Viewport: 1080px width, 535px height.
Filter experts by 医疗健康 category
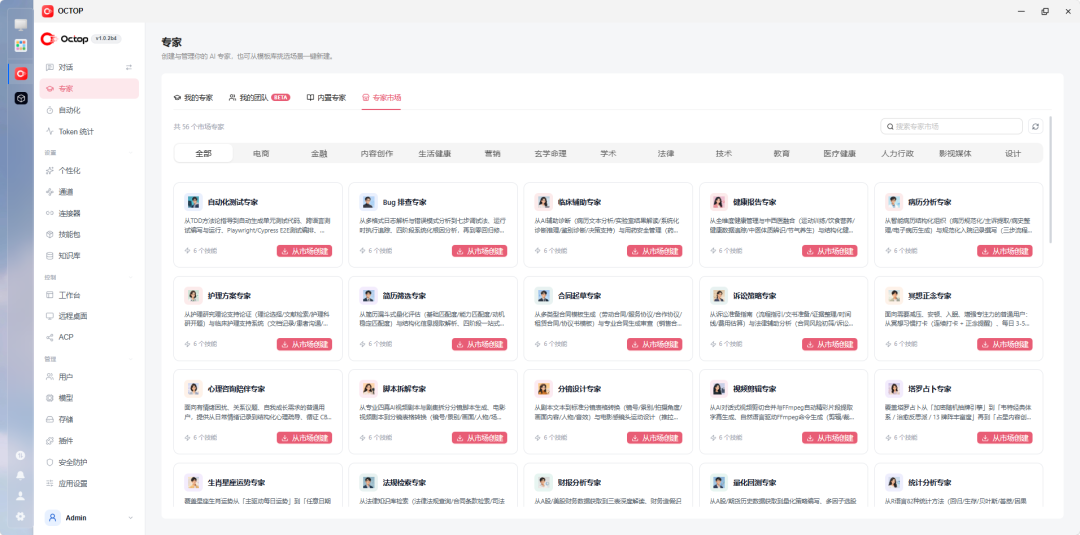click(x=840, y=154)
